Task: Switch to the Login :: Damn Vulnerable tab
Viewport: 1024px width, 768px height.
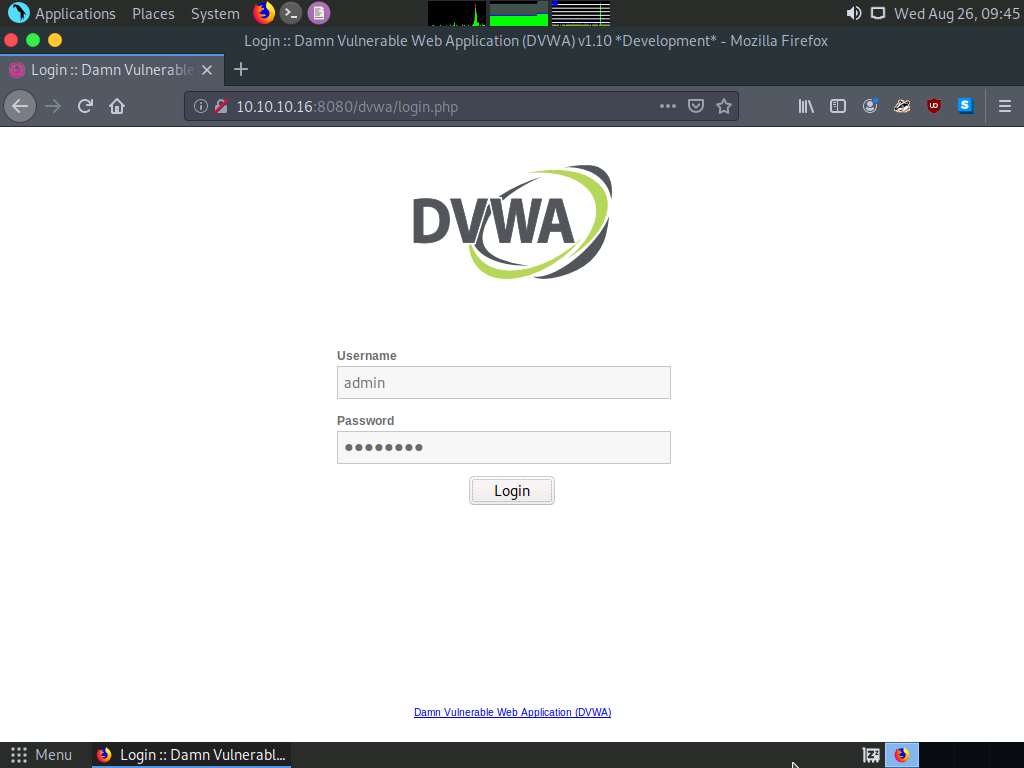Action: click(110, 70)
